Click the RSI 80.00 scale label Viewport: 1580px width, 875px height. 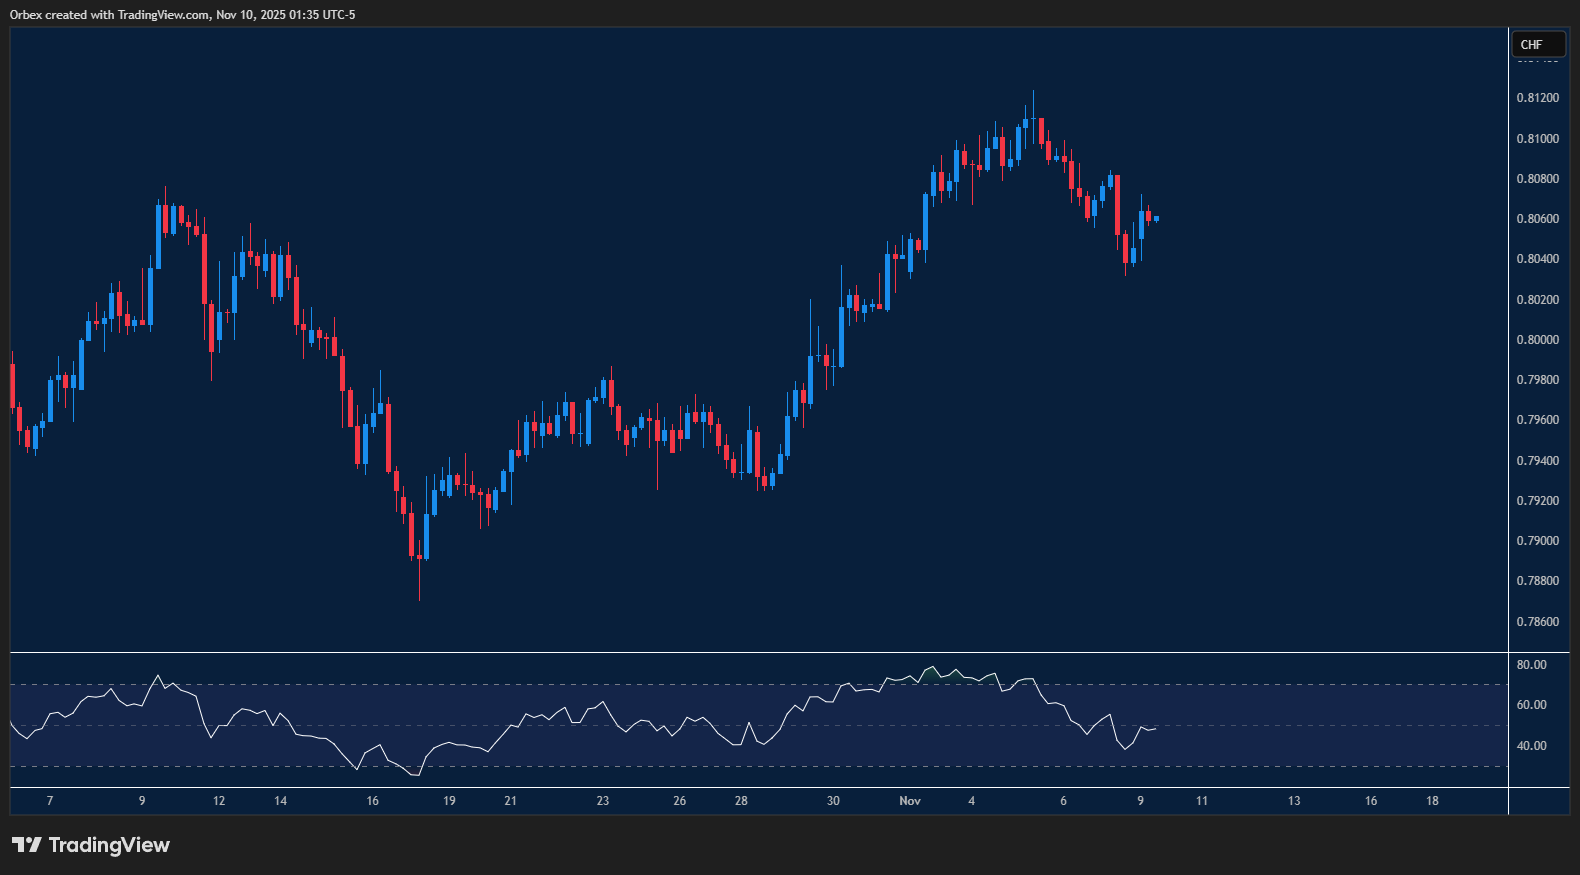[1531, 665]
